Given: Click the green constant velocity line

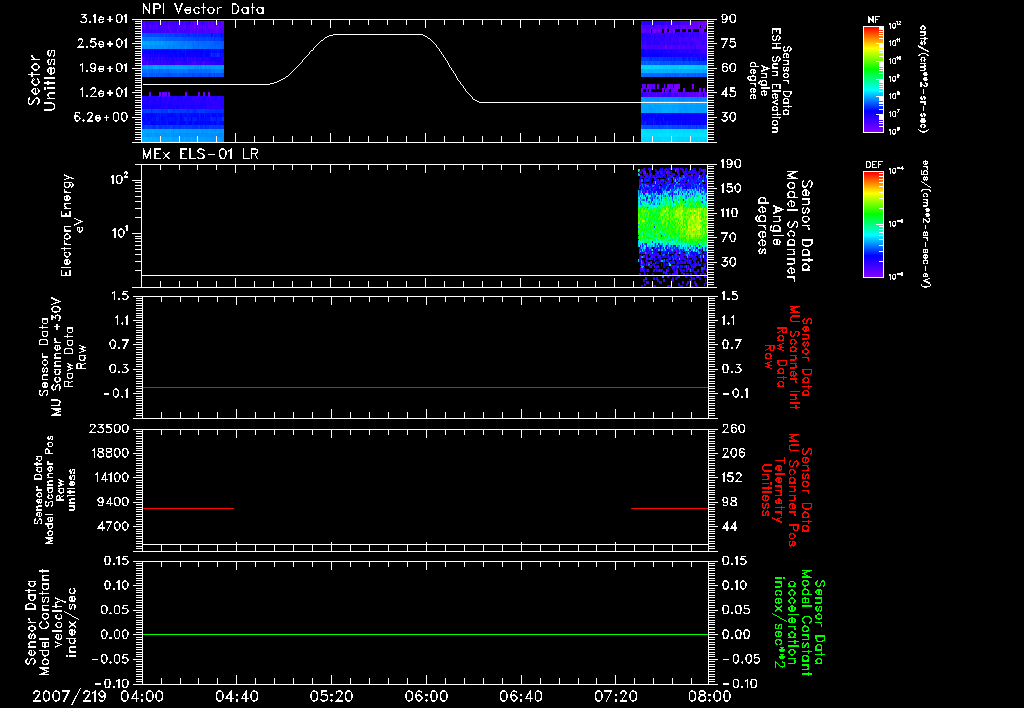Looking at the screenshot, I should point(425,634).
